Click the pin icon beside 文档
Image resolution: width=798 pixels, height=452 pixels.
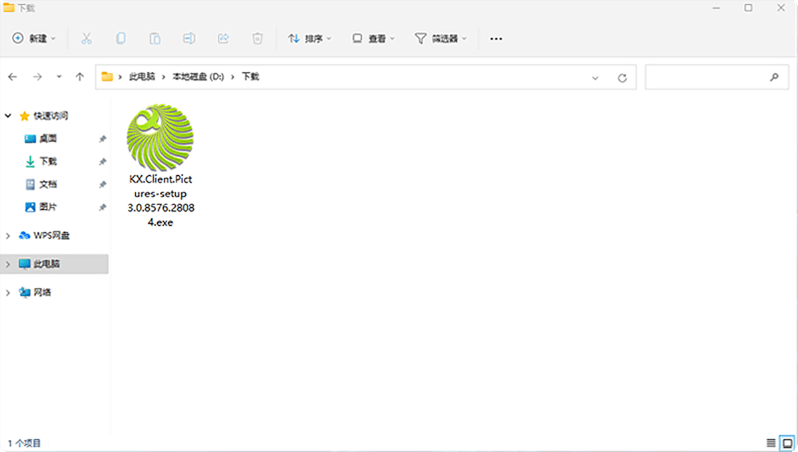(102, 184)
